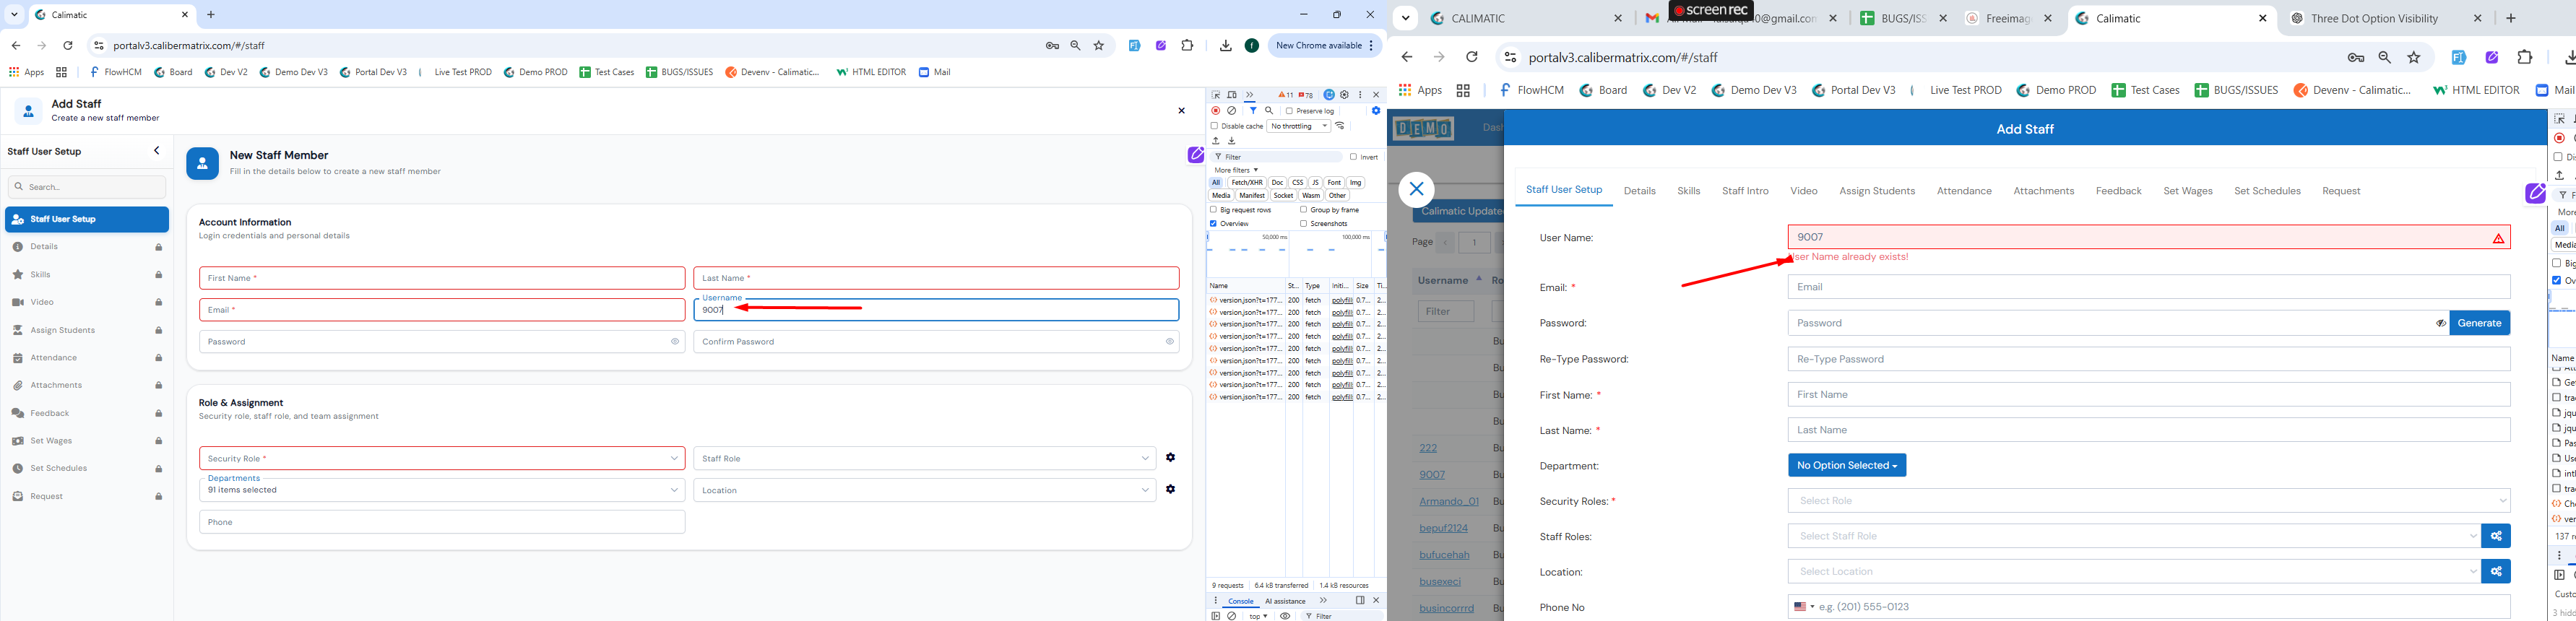The height and width of the screenshot is (621, 2576).
Task: Open the No Option Selected department dropdown
Action: [1846, 466]
